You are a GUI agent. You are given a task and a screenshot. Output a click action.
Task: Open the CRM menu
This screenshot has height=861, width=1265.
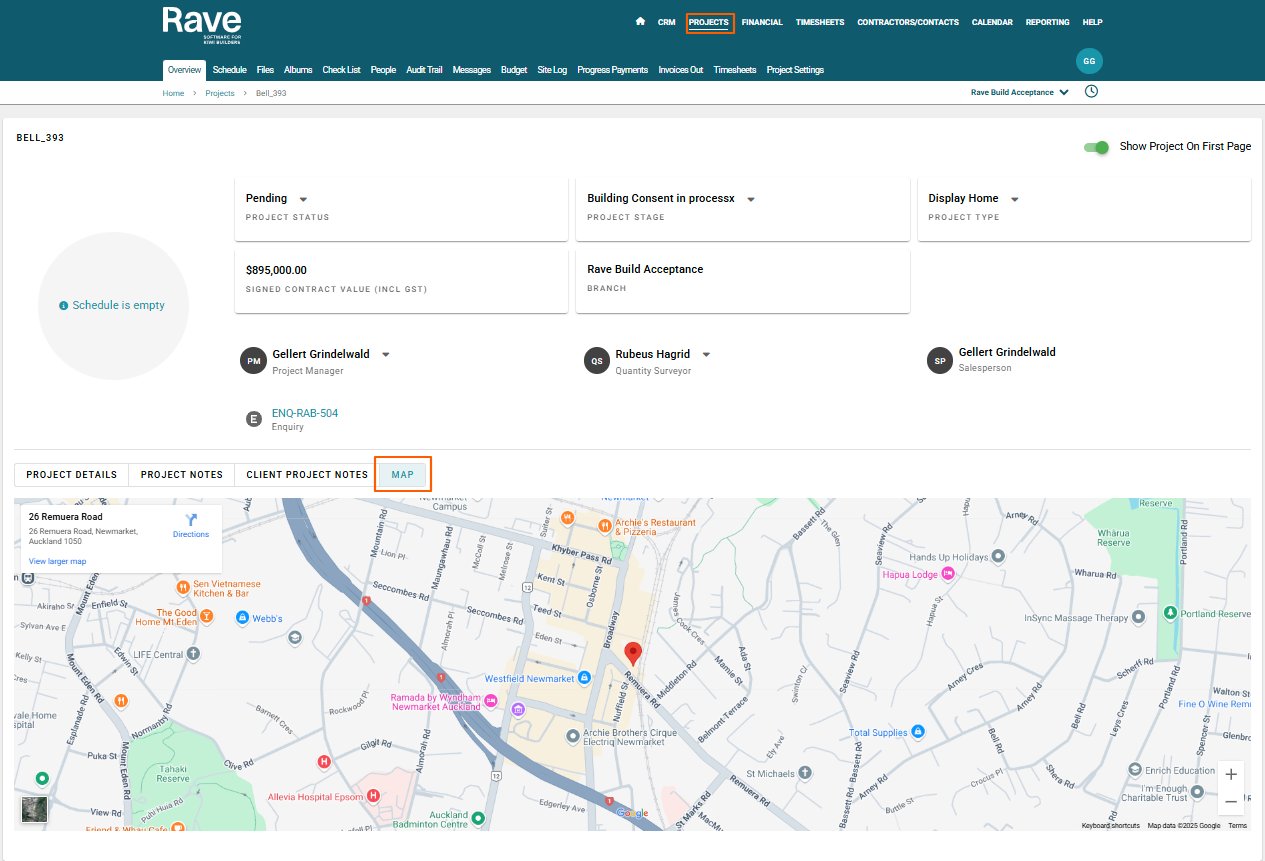point(667,22)
